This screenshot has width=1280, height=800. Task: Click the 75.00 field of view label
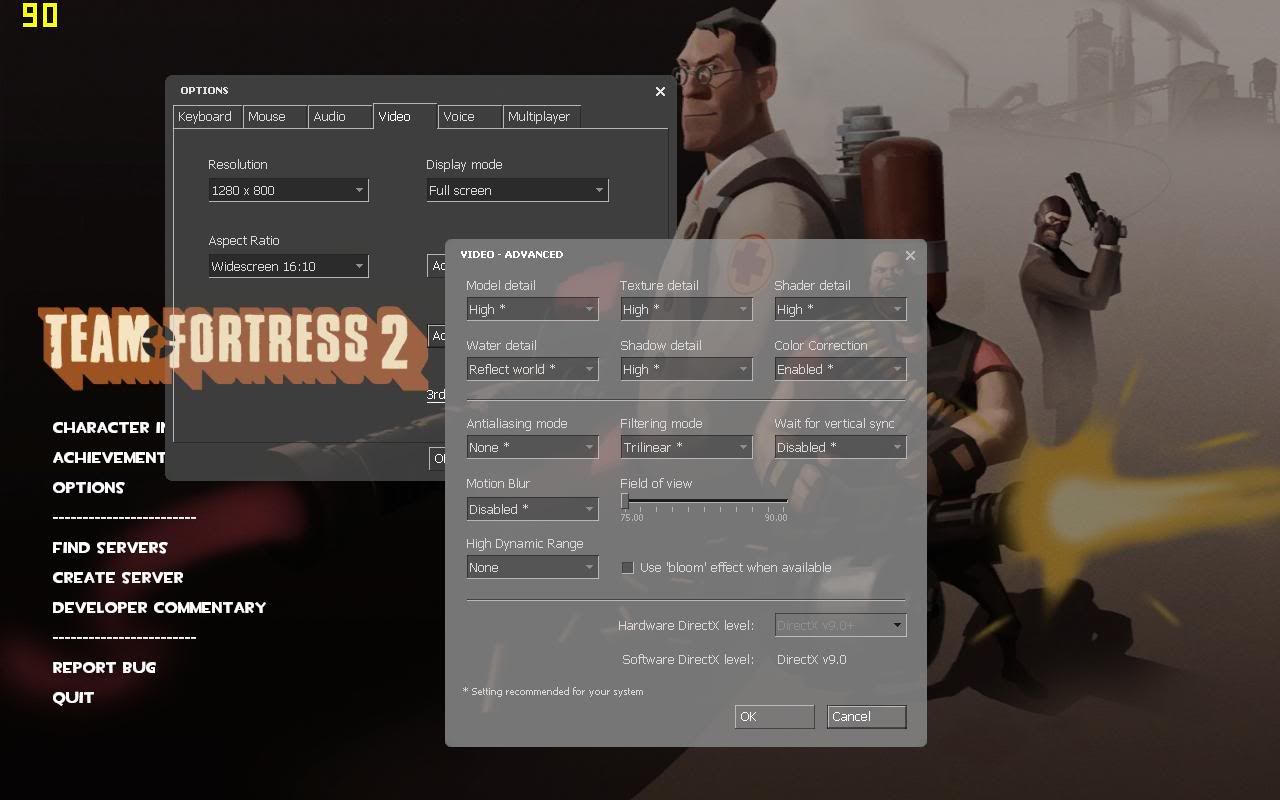click(632, 518)
